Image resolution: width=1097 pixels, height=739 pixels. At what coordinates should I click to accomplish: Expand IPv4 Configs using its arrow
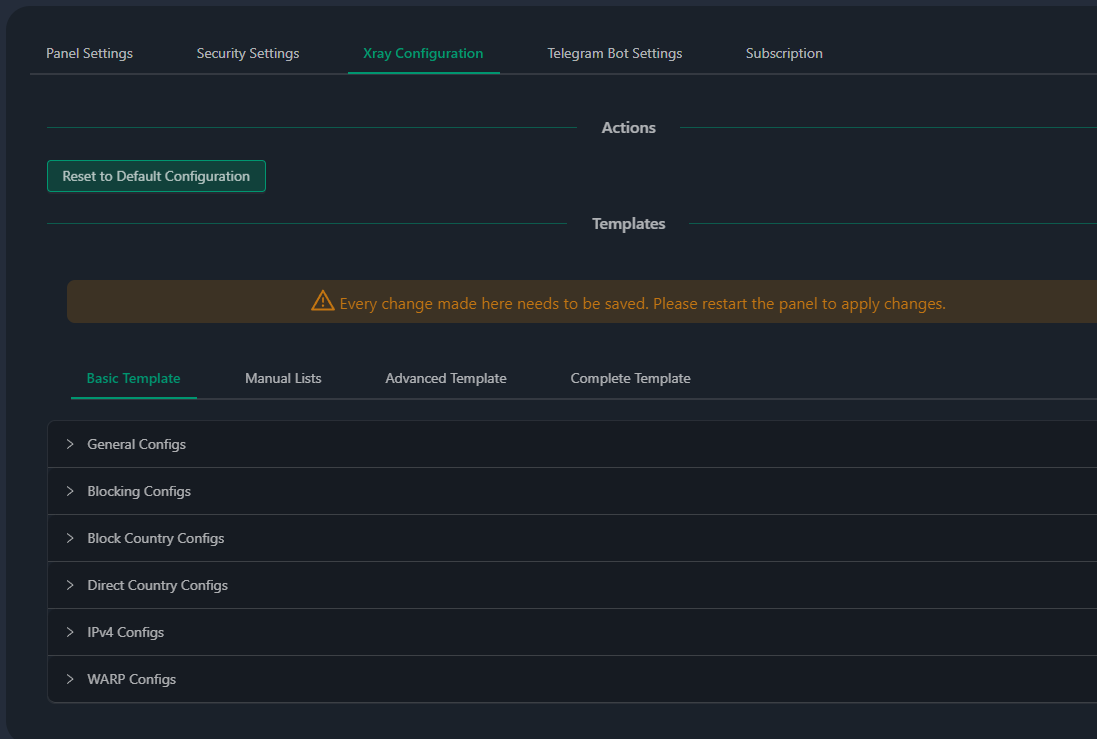(70, 632)
